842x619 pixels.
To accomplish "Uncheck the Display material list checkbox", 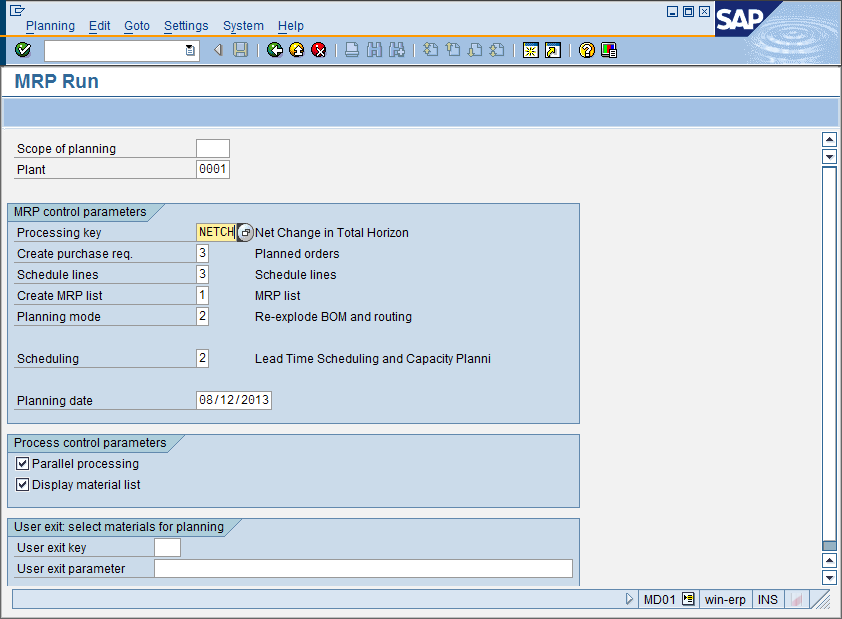I will pos(23,485).
